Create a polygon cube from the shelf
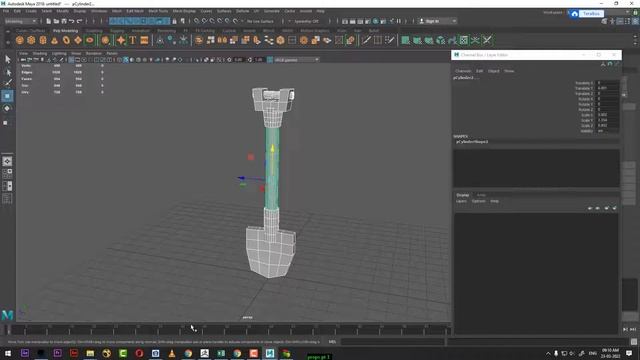 point(31,40)
